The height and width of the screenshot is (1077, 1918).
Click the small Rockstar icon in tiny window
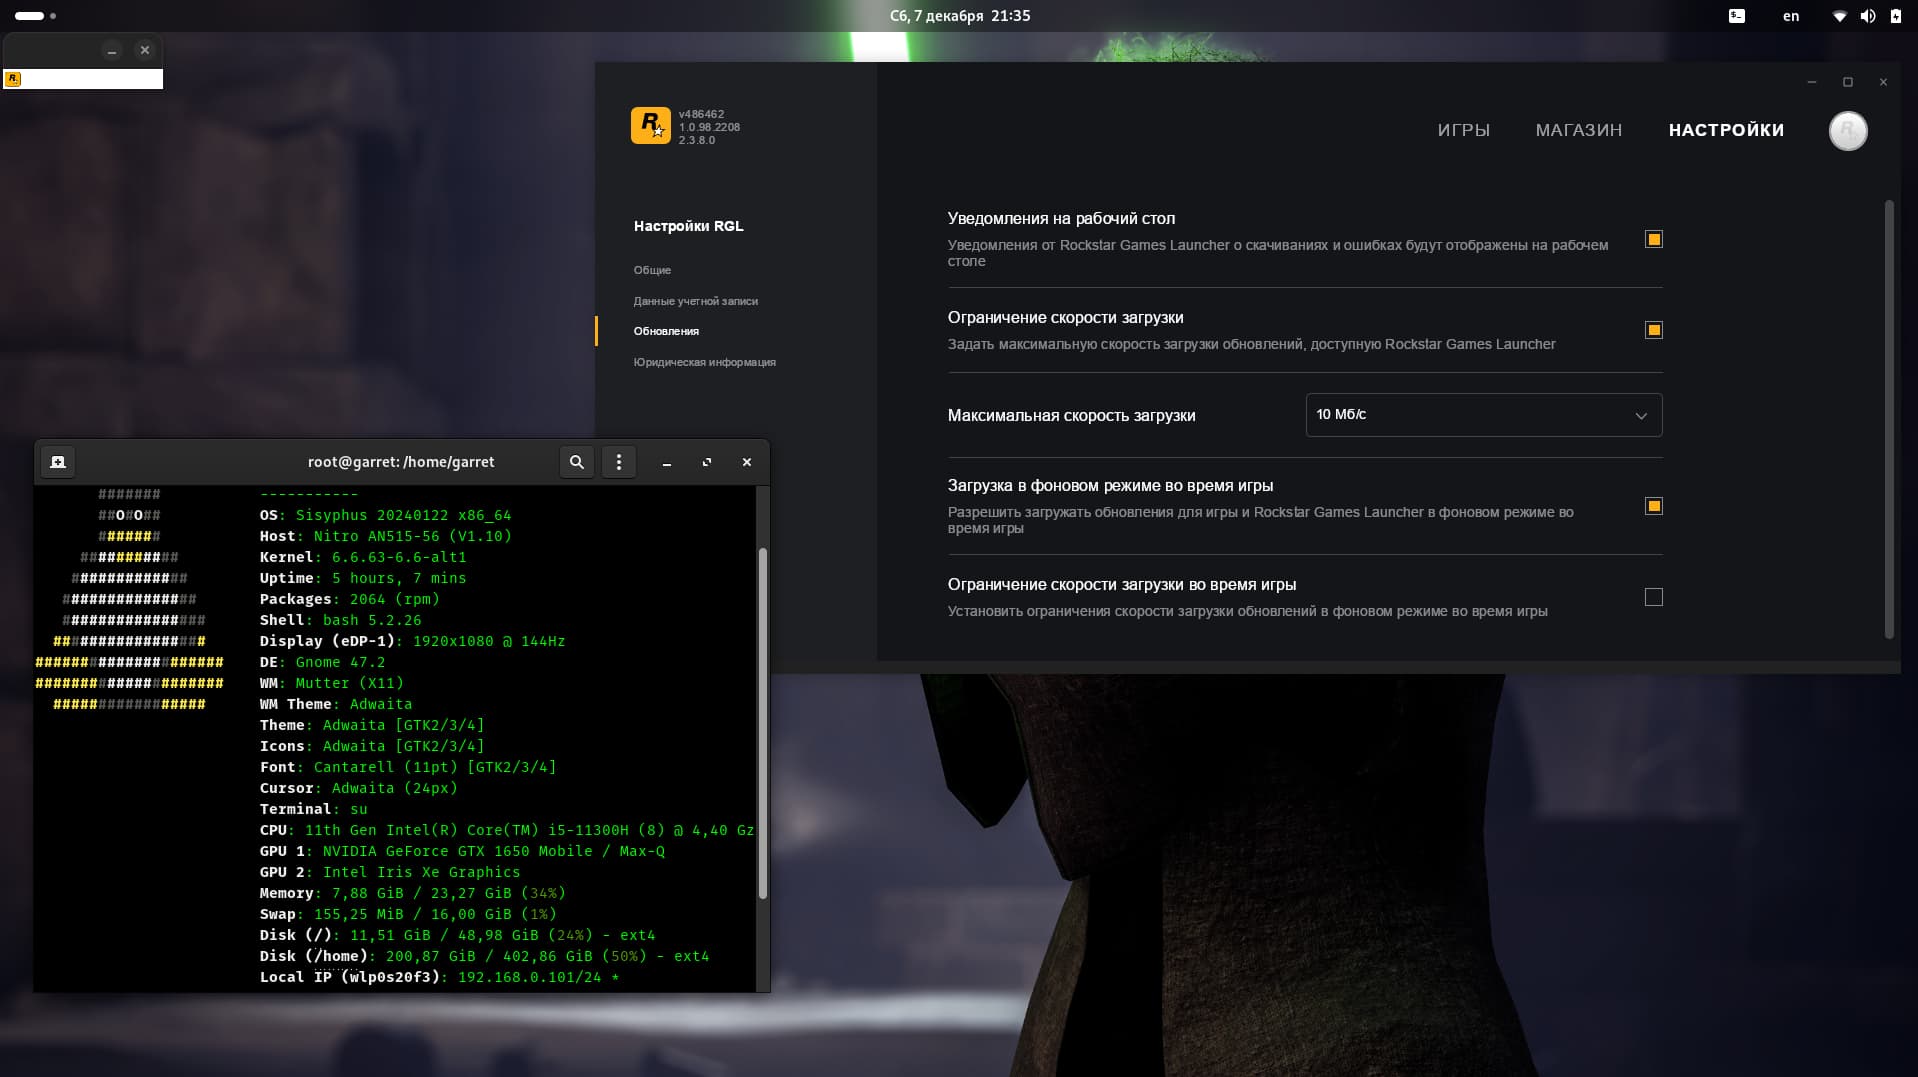tap(13, 79)
